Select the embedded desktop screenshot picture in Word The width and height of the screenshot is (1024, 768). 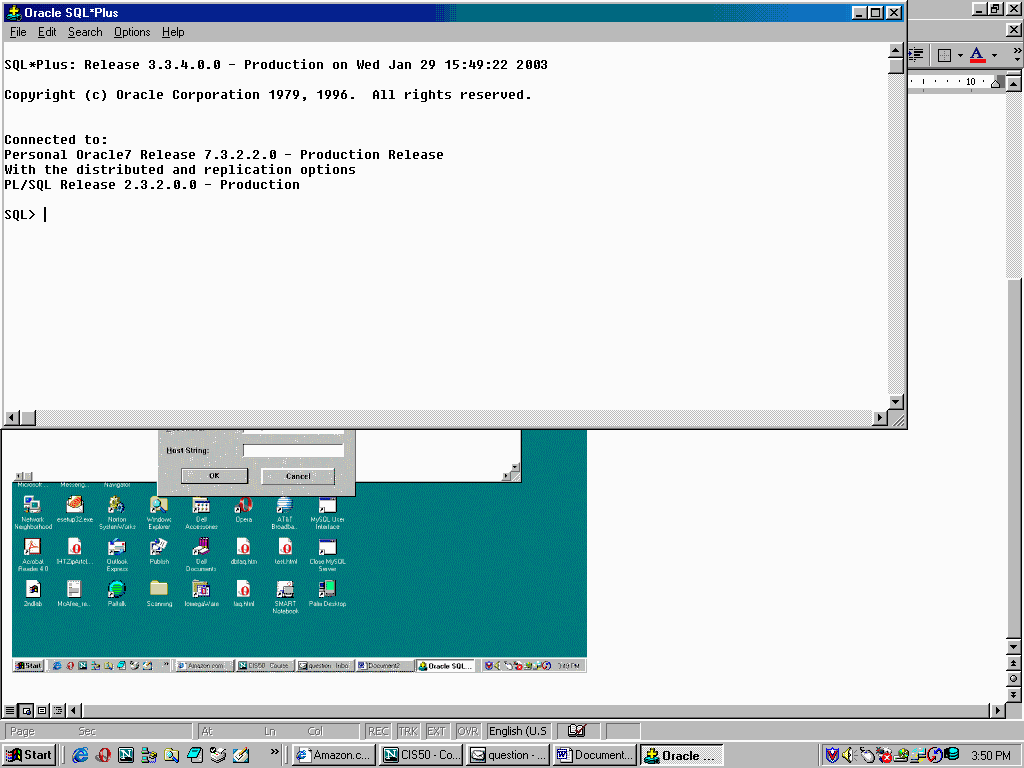299,551
